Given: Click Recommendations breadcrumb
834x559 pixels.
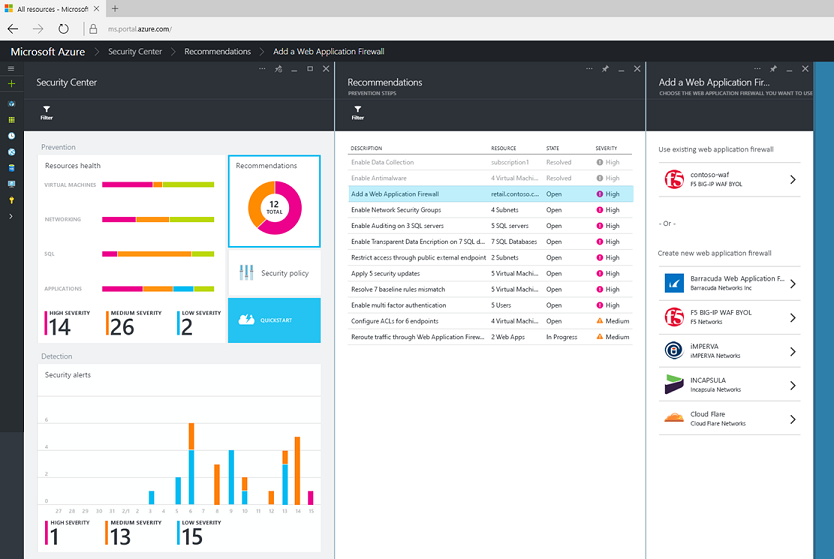Looking at the screenshot, I should click(218, 52).
